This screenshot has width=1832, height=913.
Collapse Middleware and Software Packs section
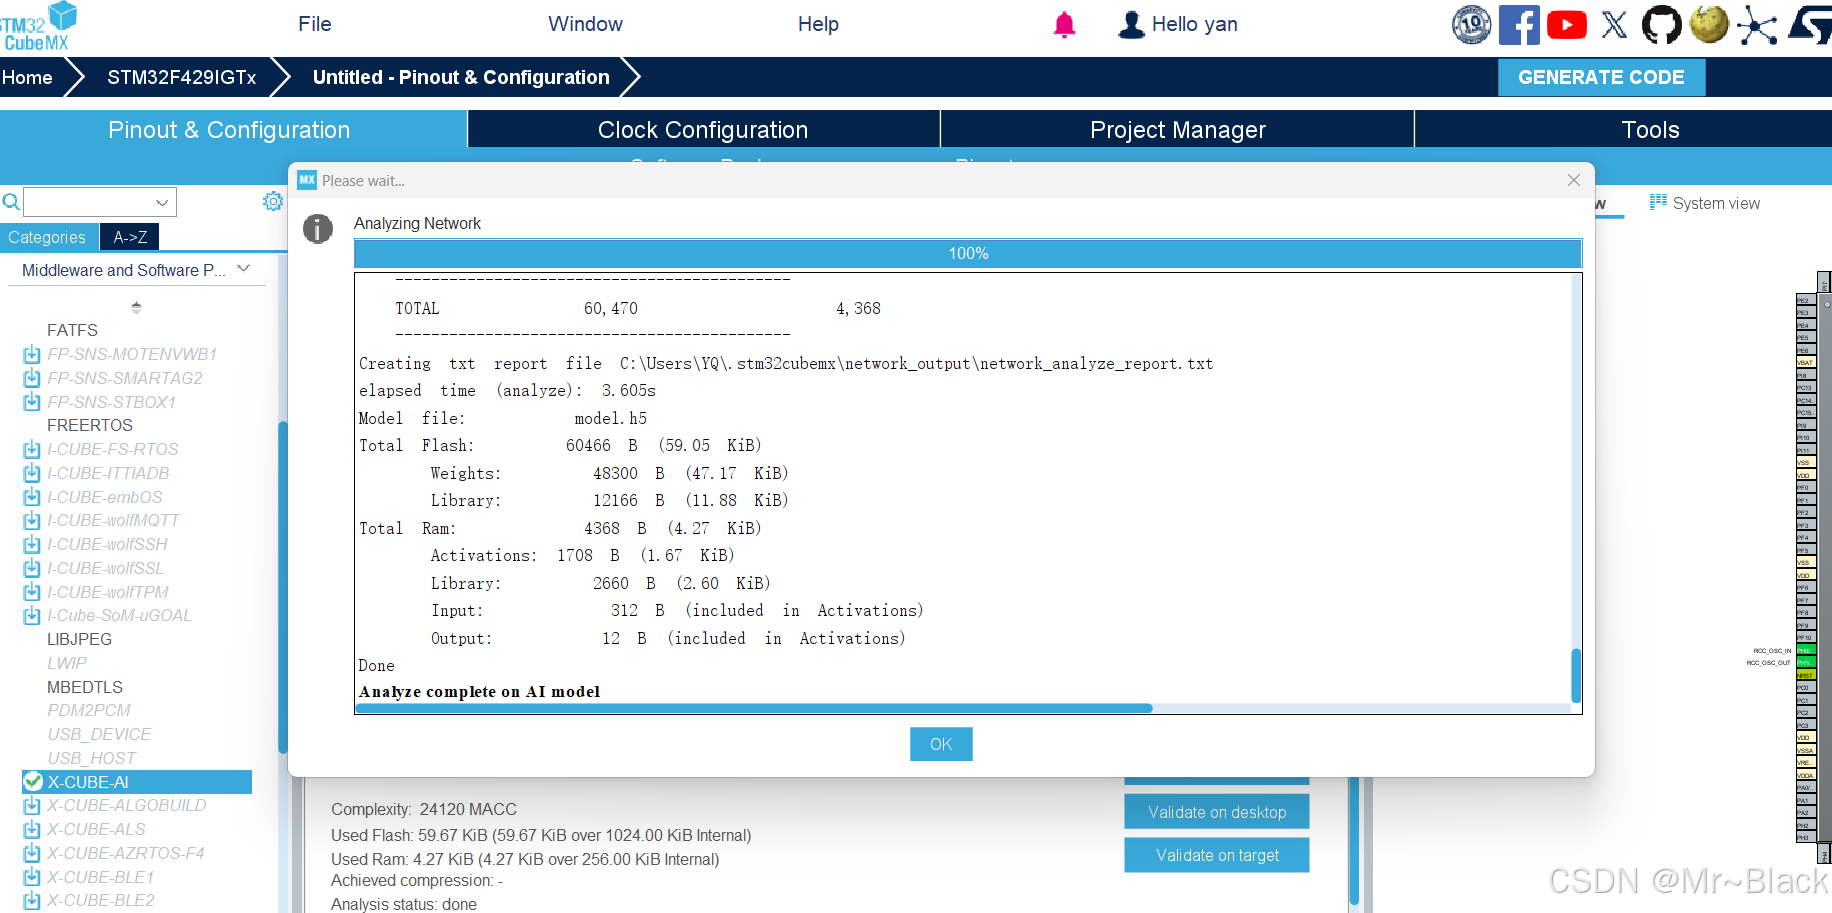pos(244,269)
